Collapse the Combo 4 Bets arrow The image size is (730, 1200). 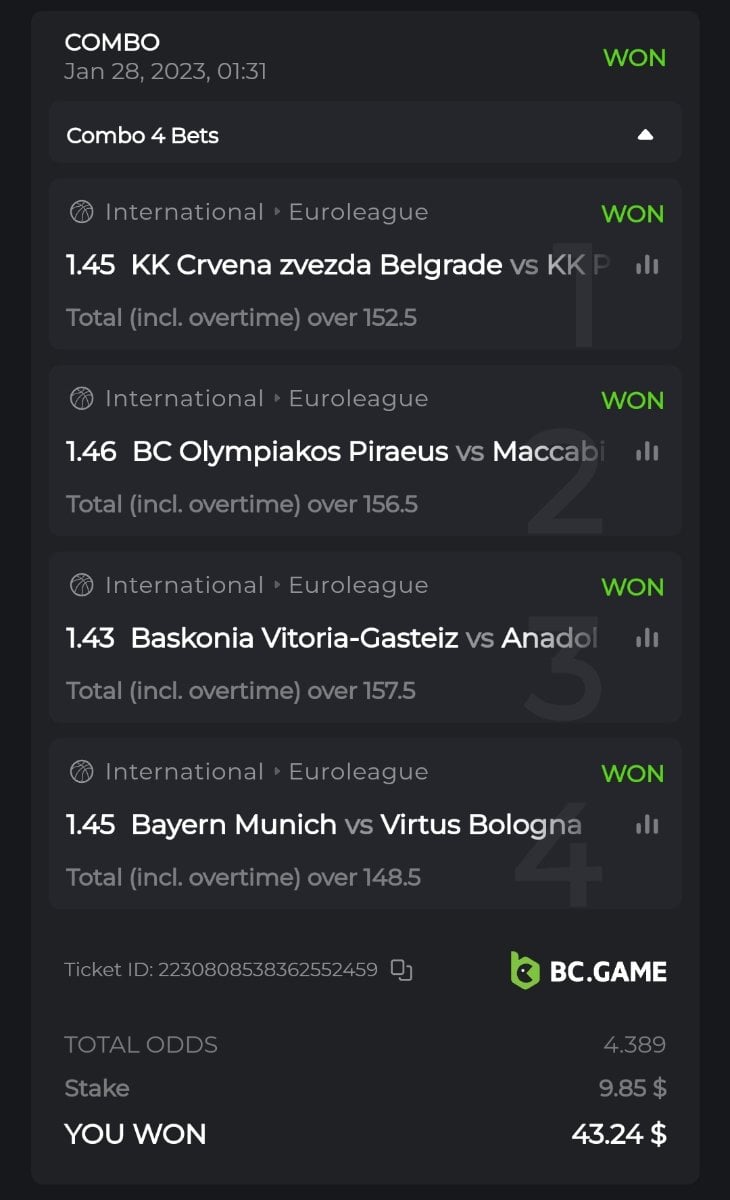point(645,135)
